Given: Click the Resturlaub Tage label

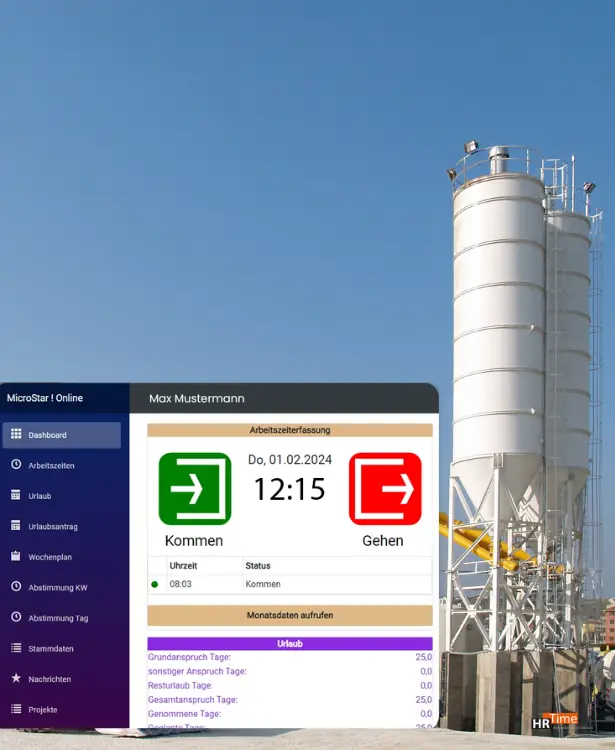Looking at the screenshot, I should pos(180,685).
